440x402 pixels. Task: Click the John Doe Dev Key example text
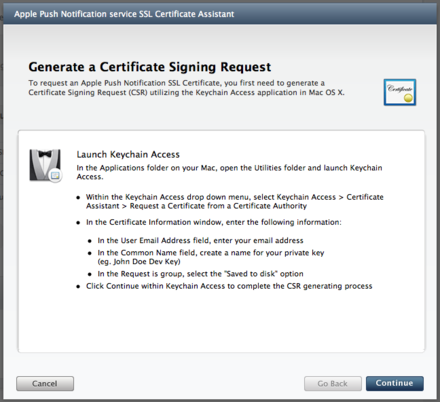click(139, 262)
